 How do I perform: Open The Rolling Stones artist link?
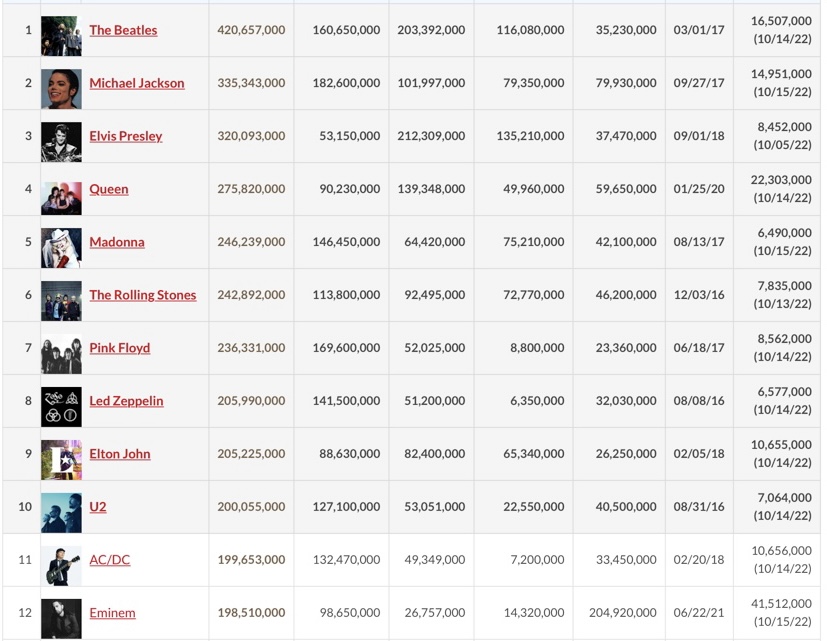coord(142,295)
